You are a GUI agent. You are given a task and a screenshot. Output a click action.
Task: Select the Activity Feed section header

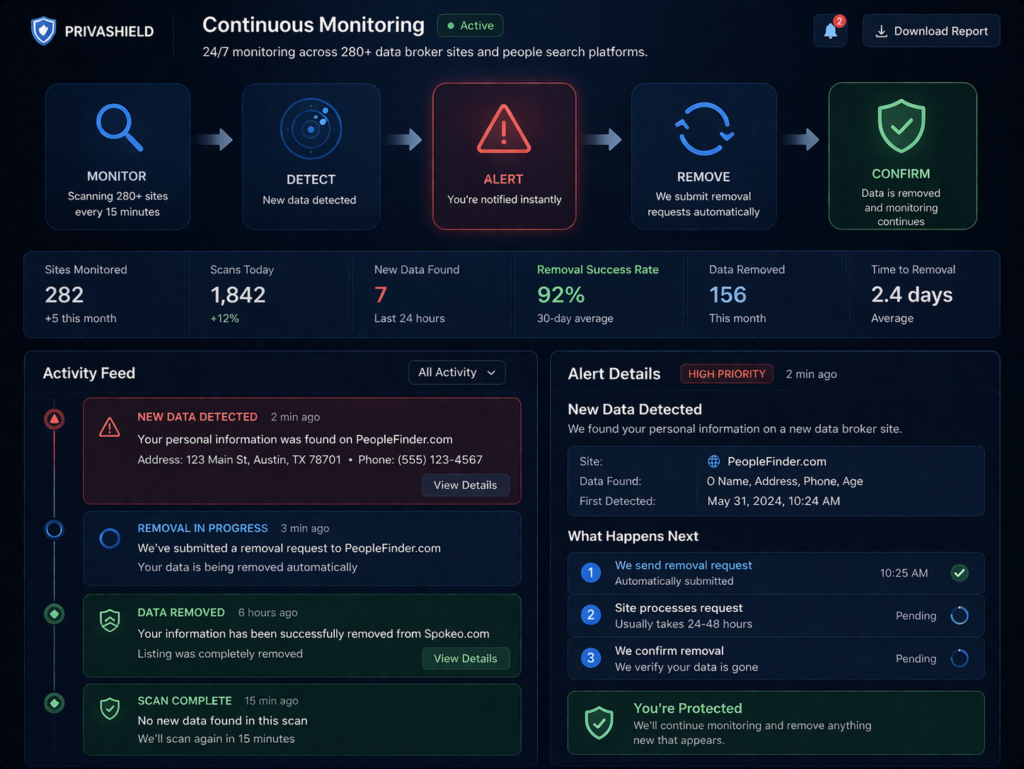click(88, 373)
